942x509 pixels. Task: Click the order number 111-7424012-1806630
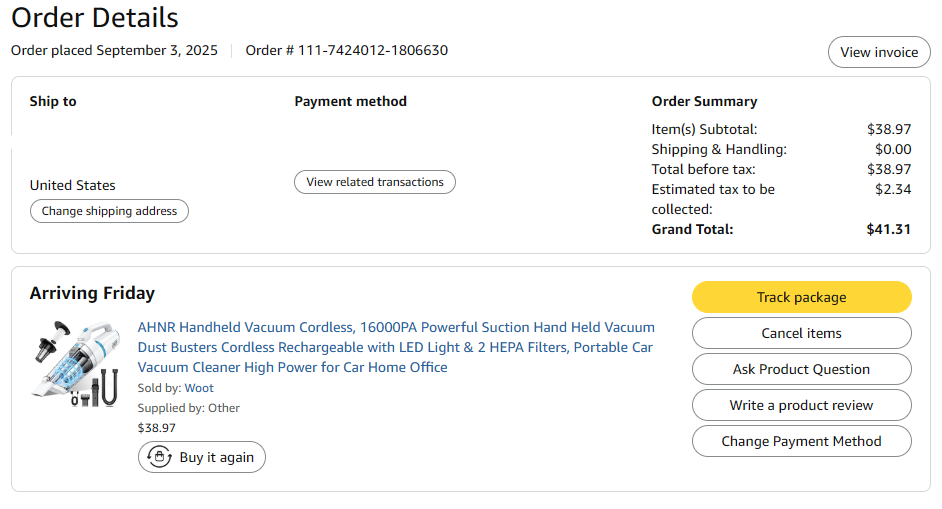coord(373,50)
